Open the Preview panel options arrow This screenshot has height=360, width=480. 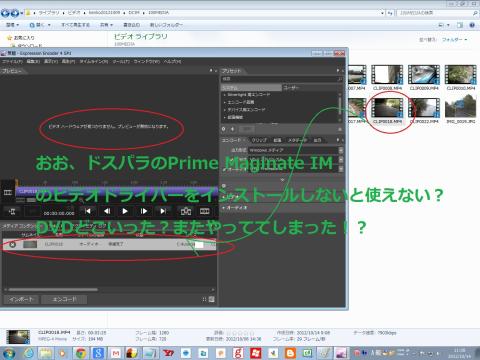[x=211, y=71]
